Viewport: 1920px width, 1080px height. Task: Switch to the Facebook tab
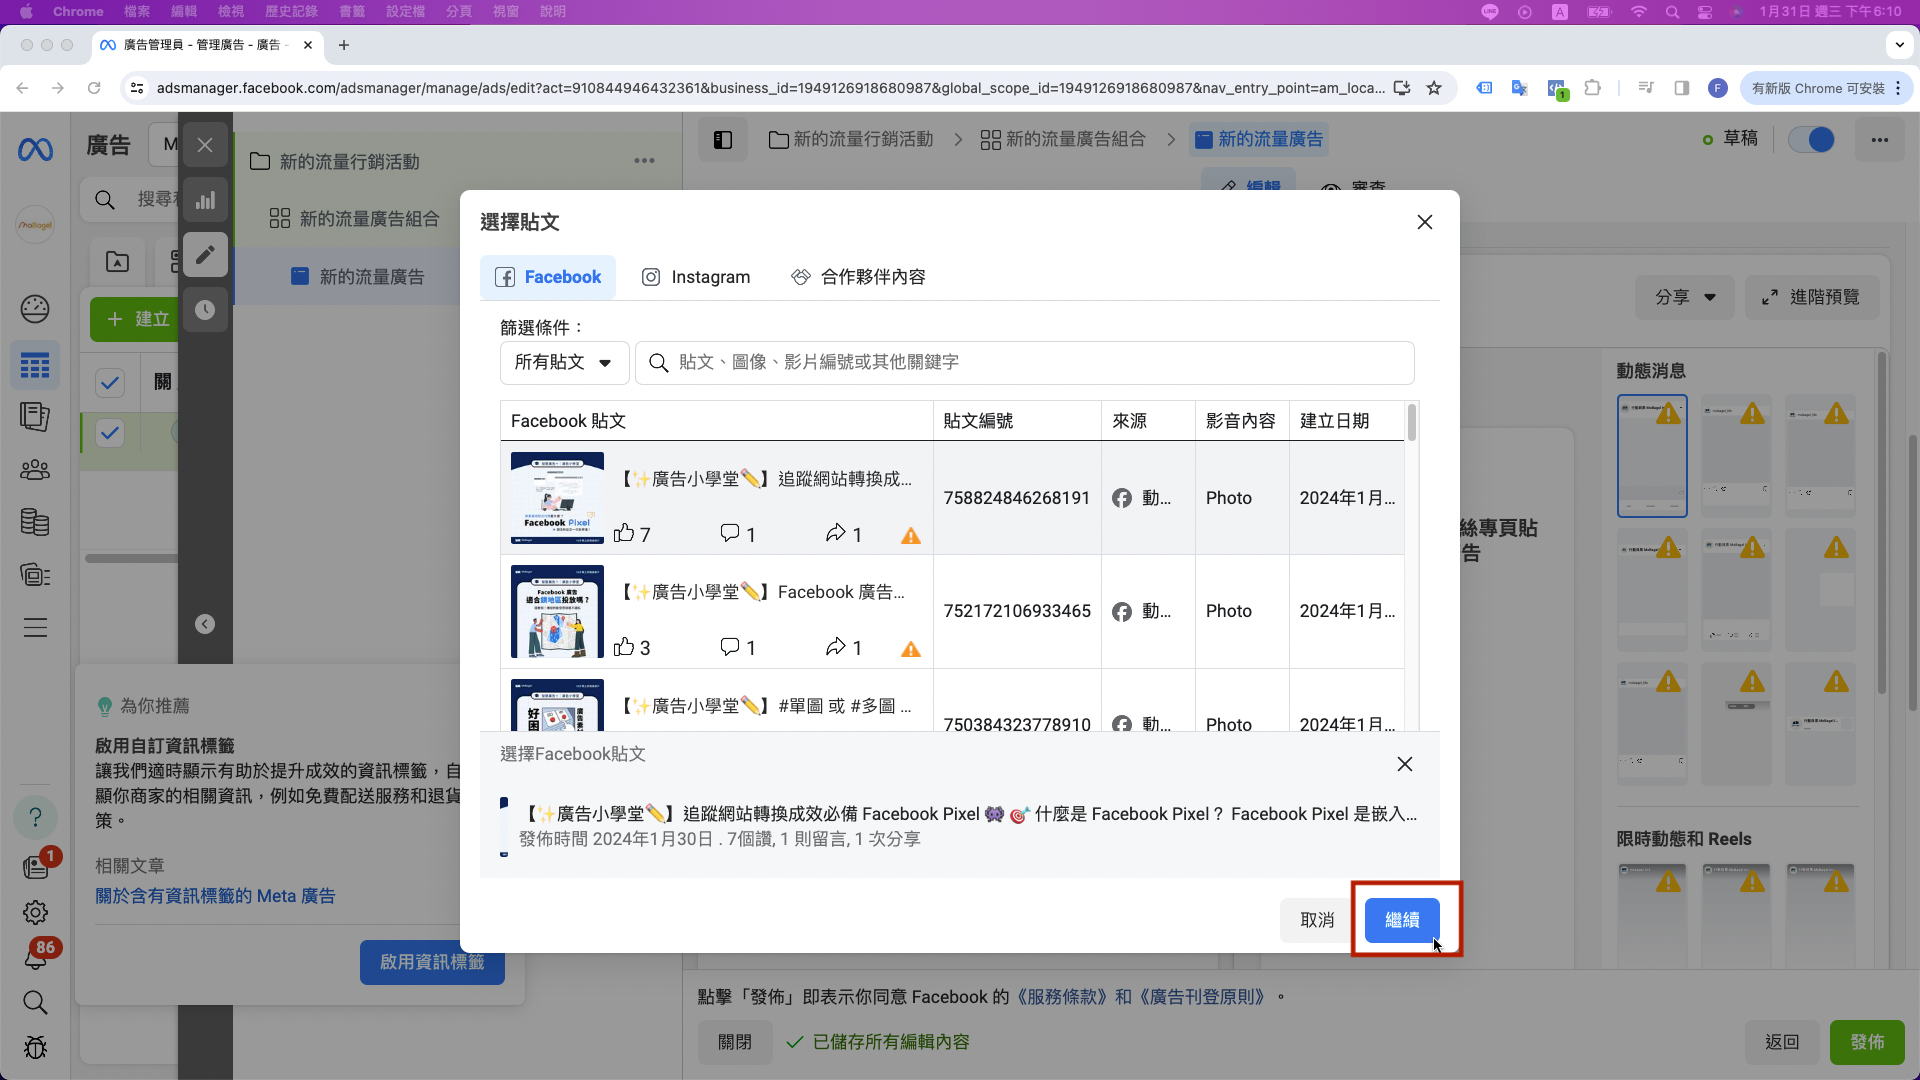point(548,277)
